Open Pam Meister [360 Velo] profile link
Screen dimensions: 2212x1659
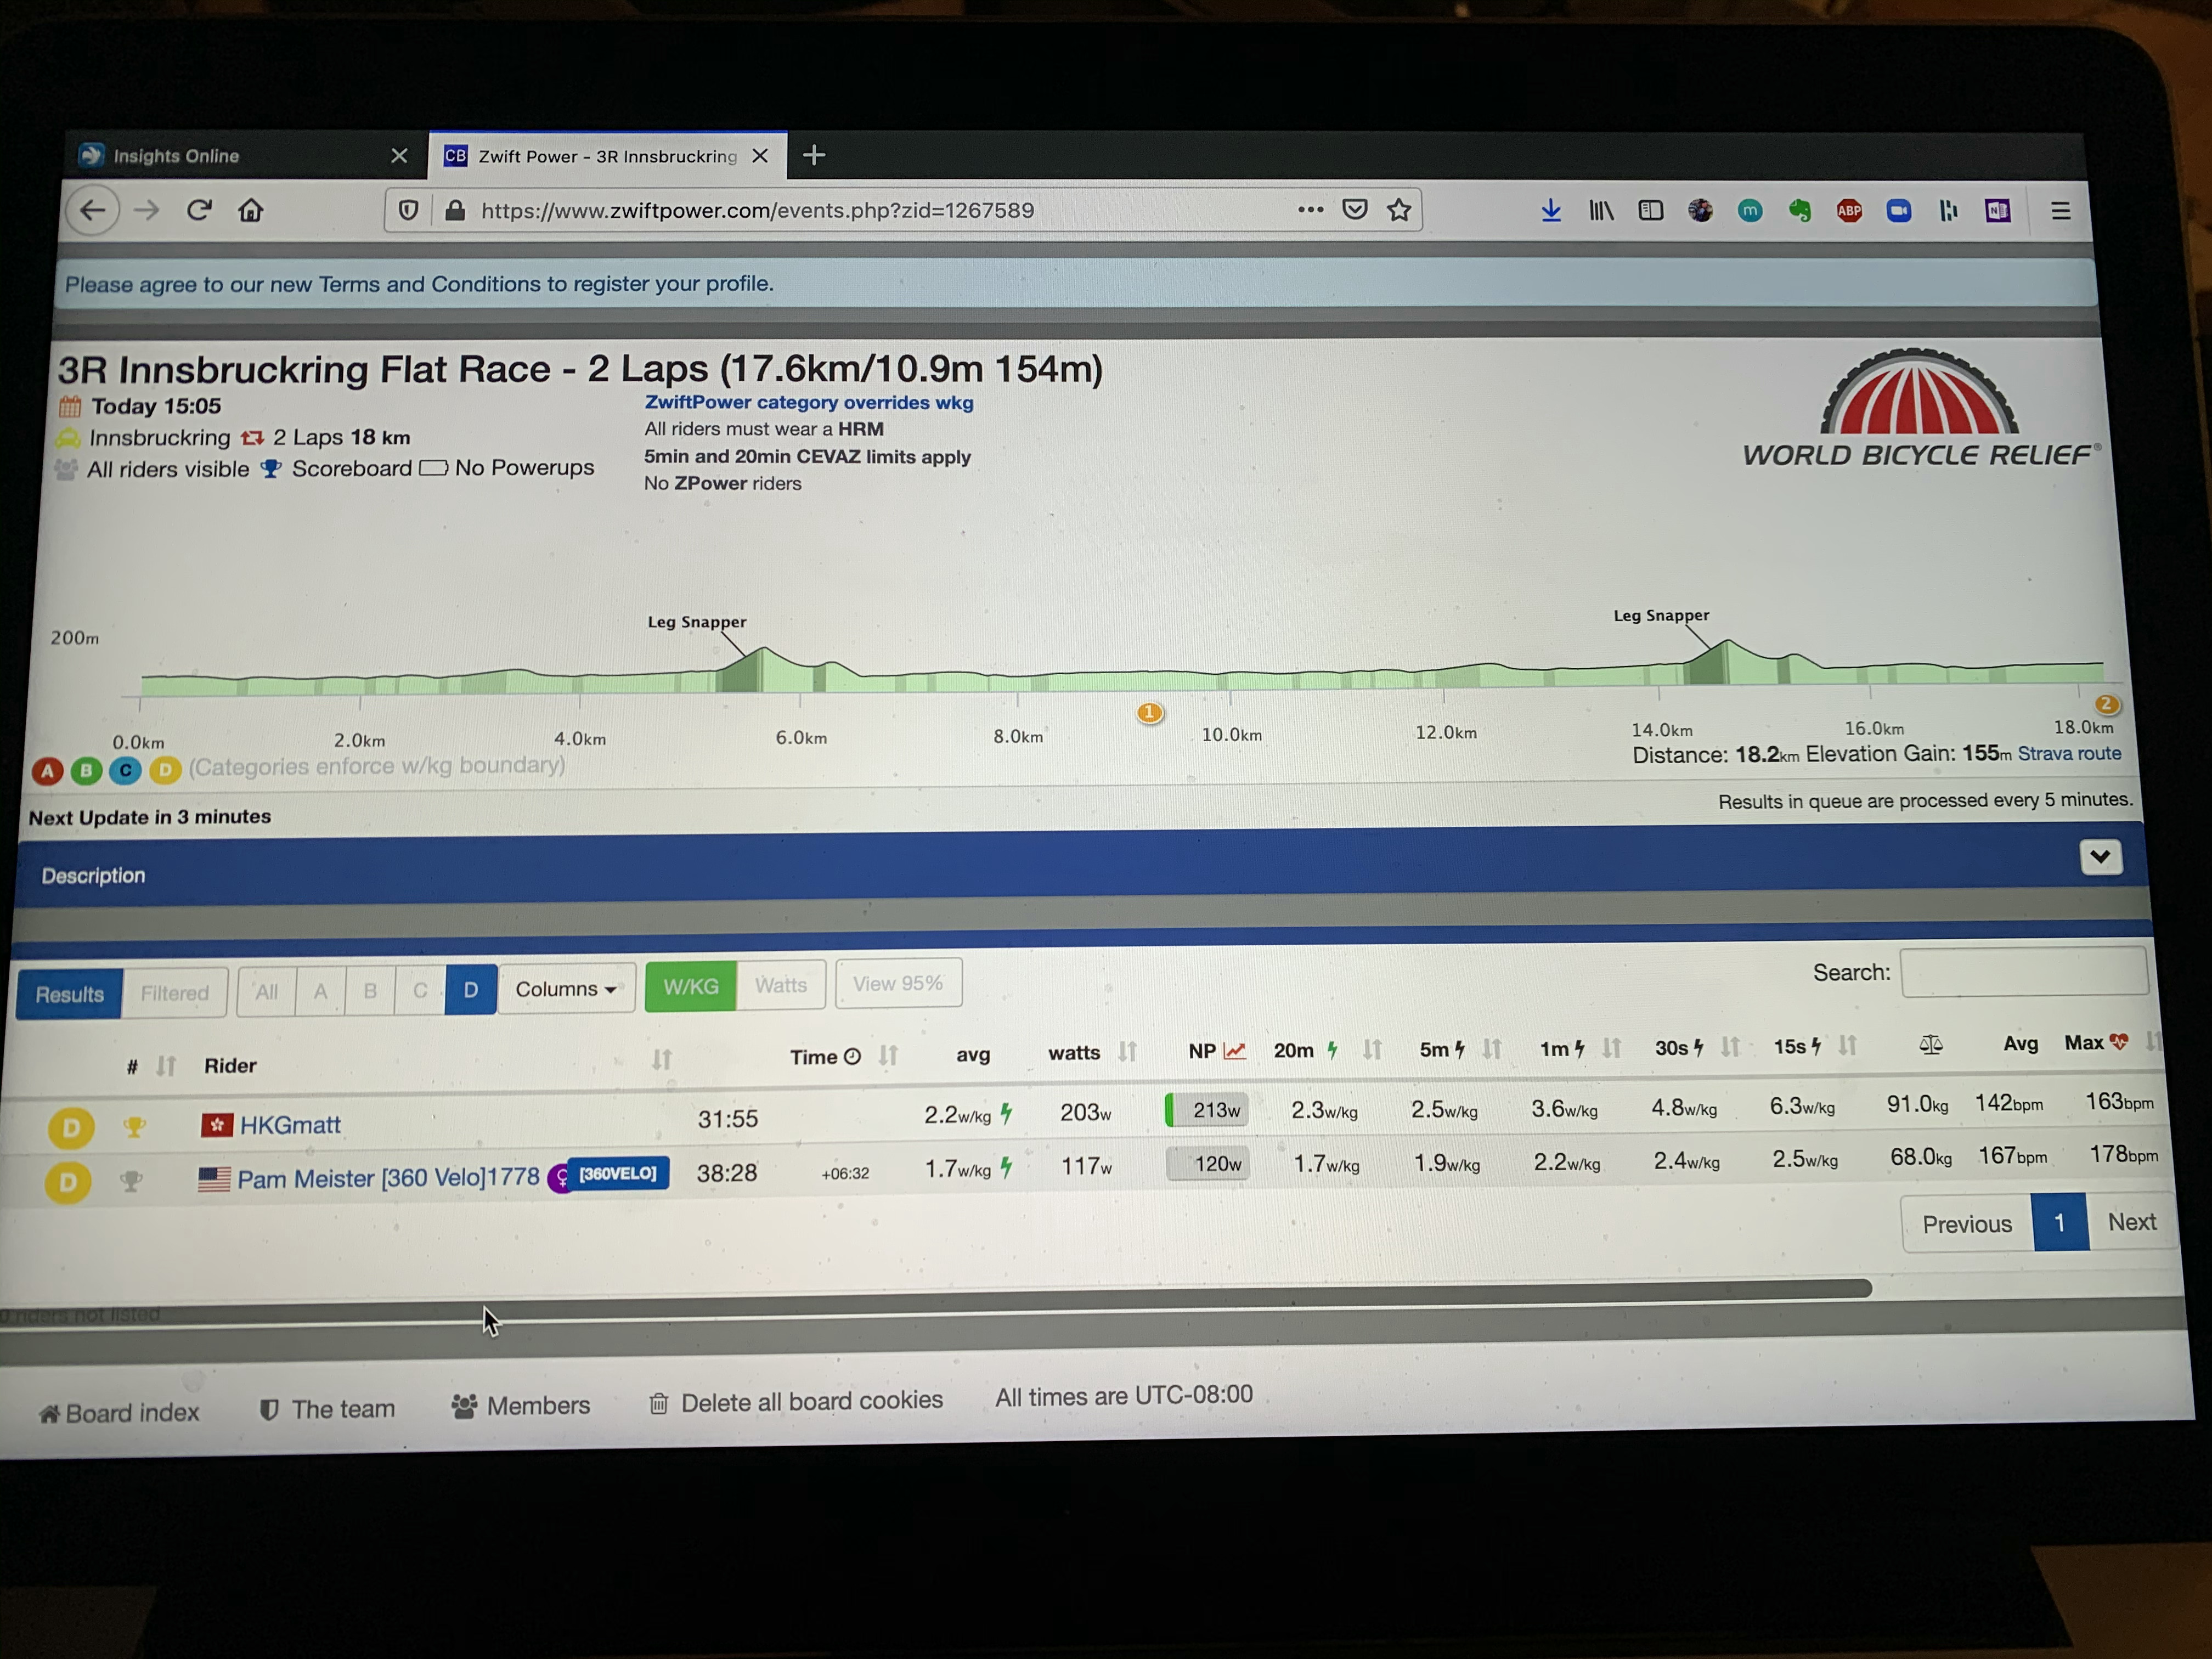(388, 1178)
